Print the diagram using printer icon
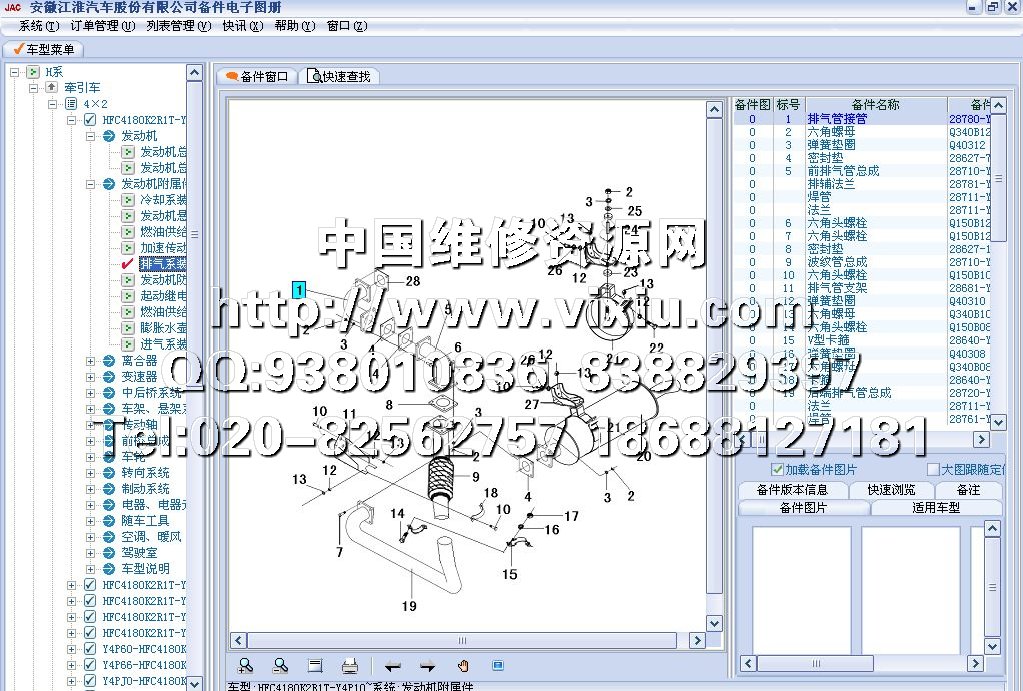This screenshot has height=691, width=1023. pyautogui.click(x=350, y=665)
